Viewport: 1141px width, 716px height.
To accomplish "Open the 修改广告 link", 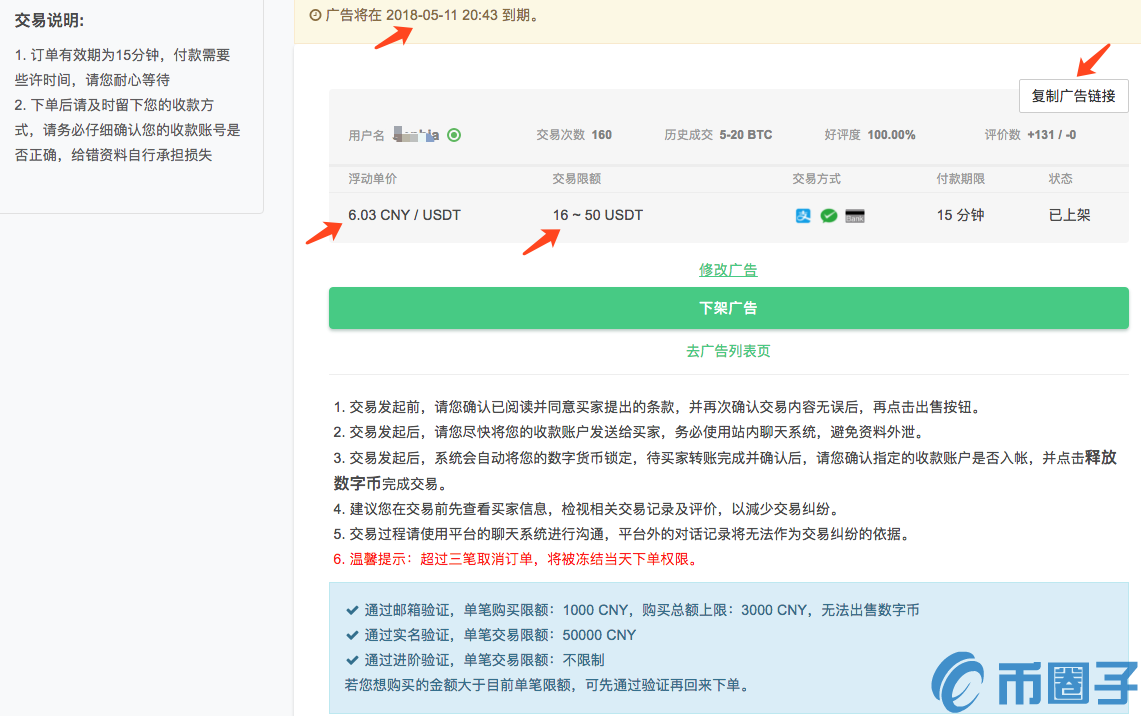I will [728, 270].
